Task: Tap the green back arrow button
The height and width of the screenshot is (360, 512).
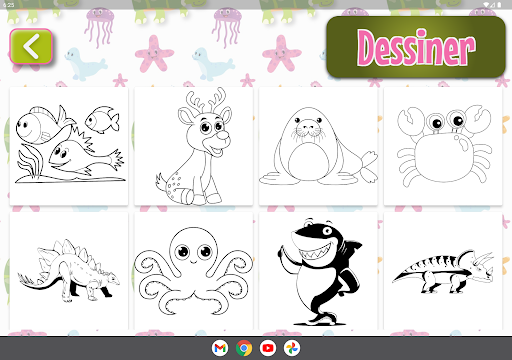Action: (31, 46)
